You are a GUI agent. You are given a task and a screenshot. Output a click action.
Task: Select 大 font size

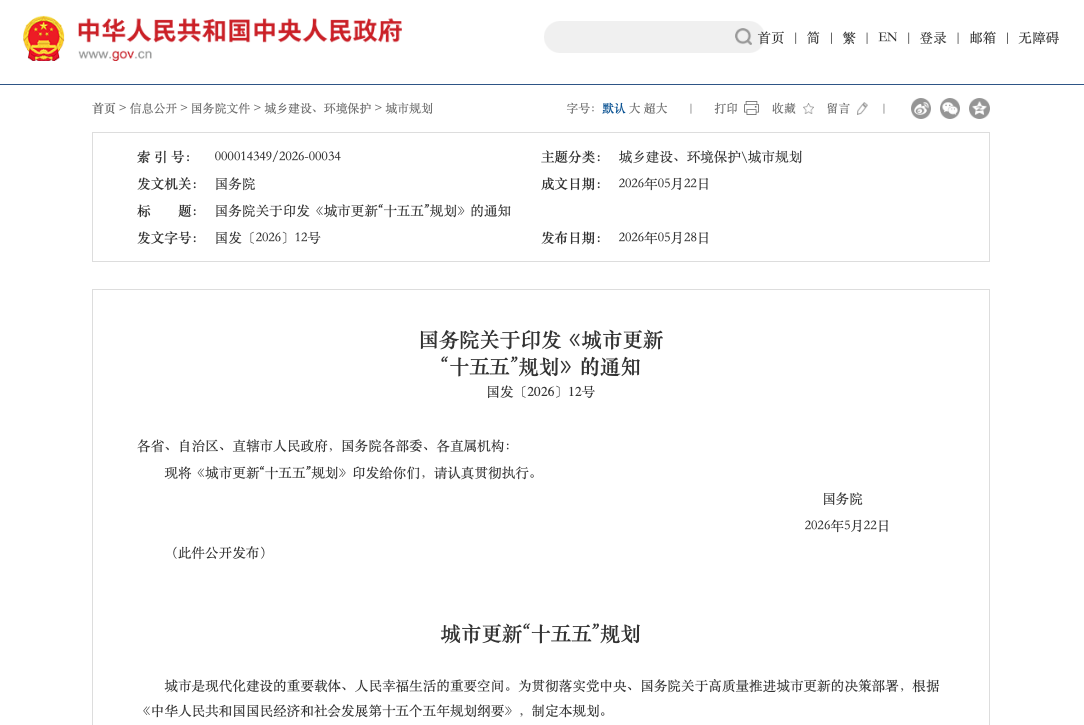tap(634, 109)
